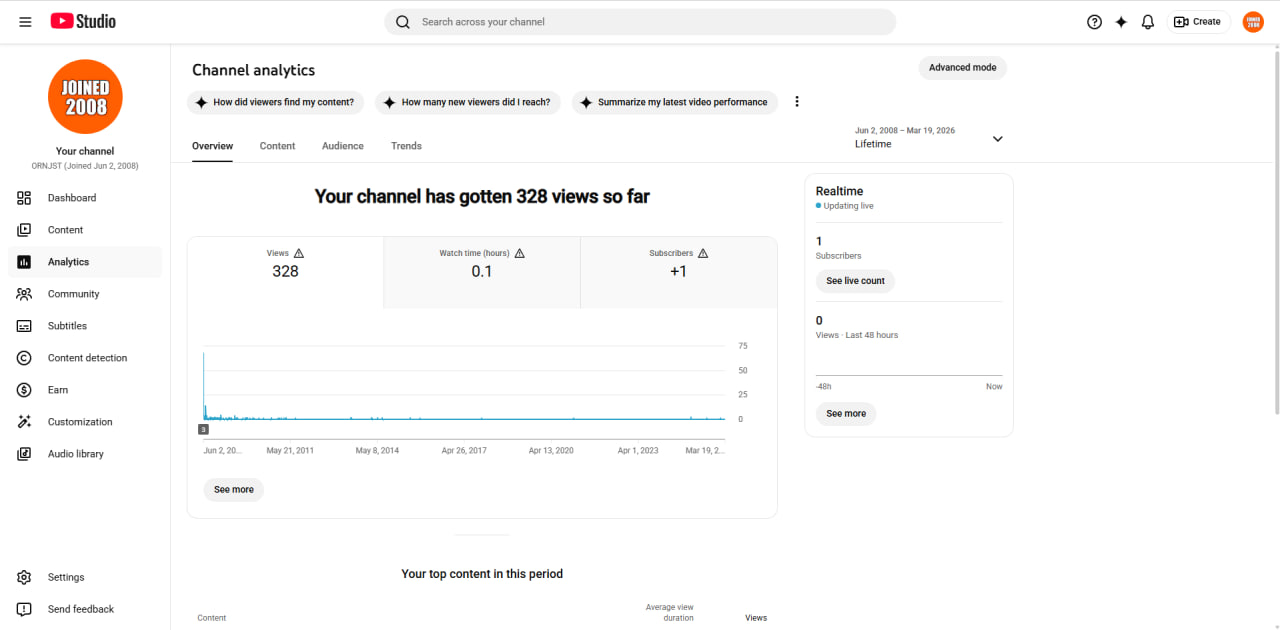Click the Dashboard grid icon
Viewport: 1280px width, 630px height.
click(x=25, y=198)
